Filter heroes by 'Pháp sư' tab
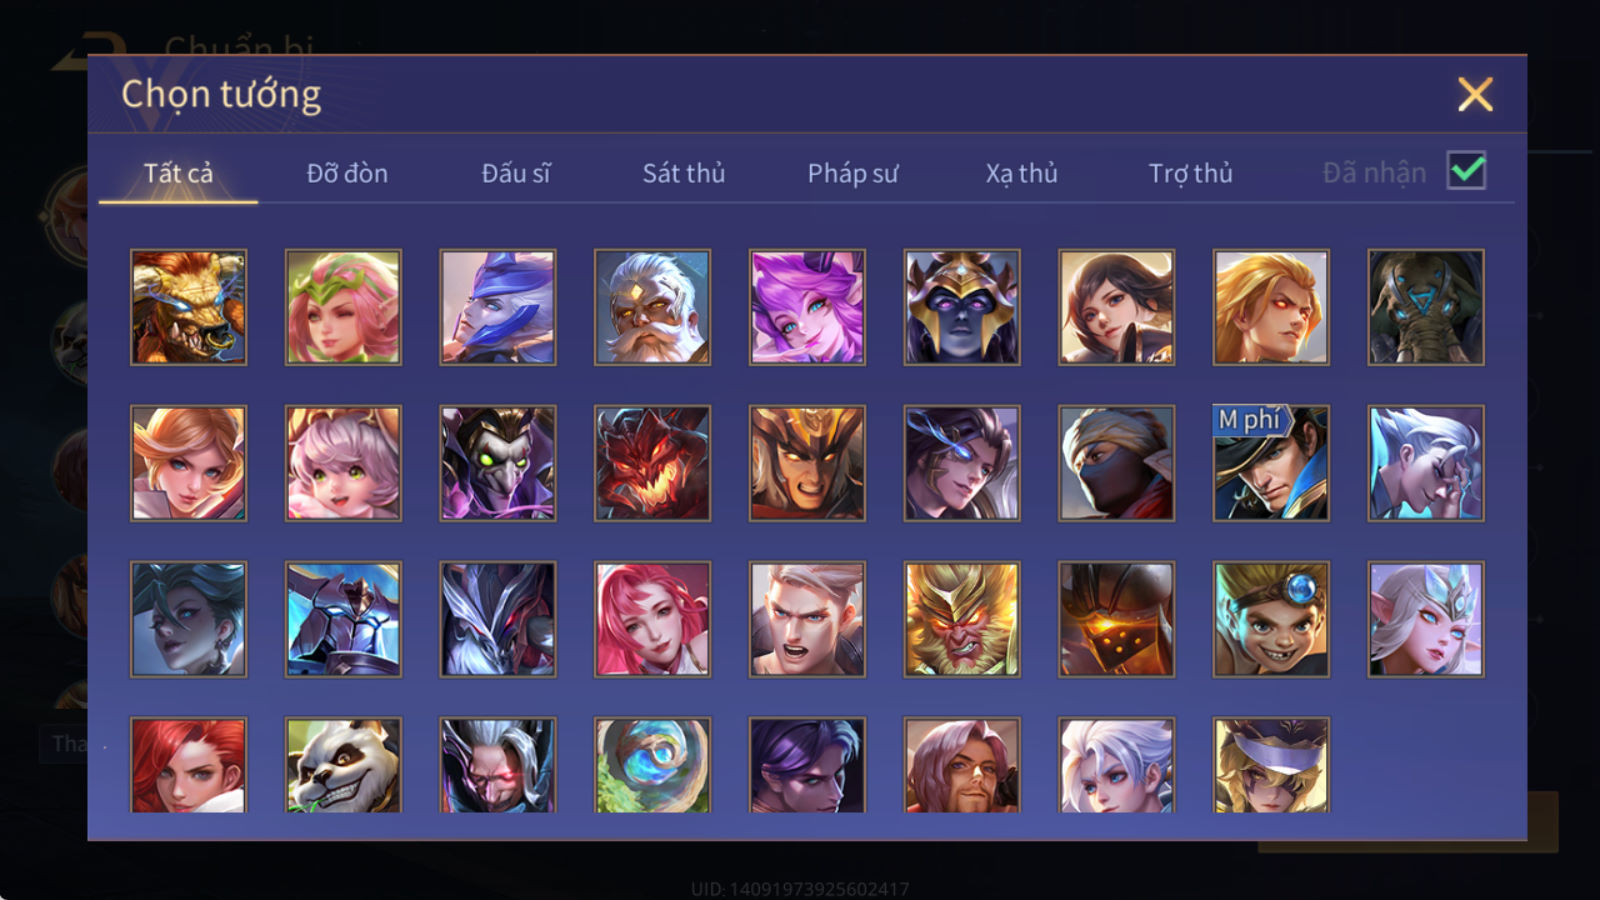The image size is (1600, 900). coord(852,173)
